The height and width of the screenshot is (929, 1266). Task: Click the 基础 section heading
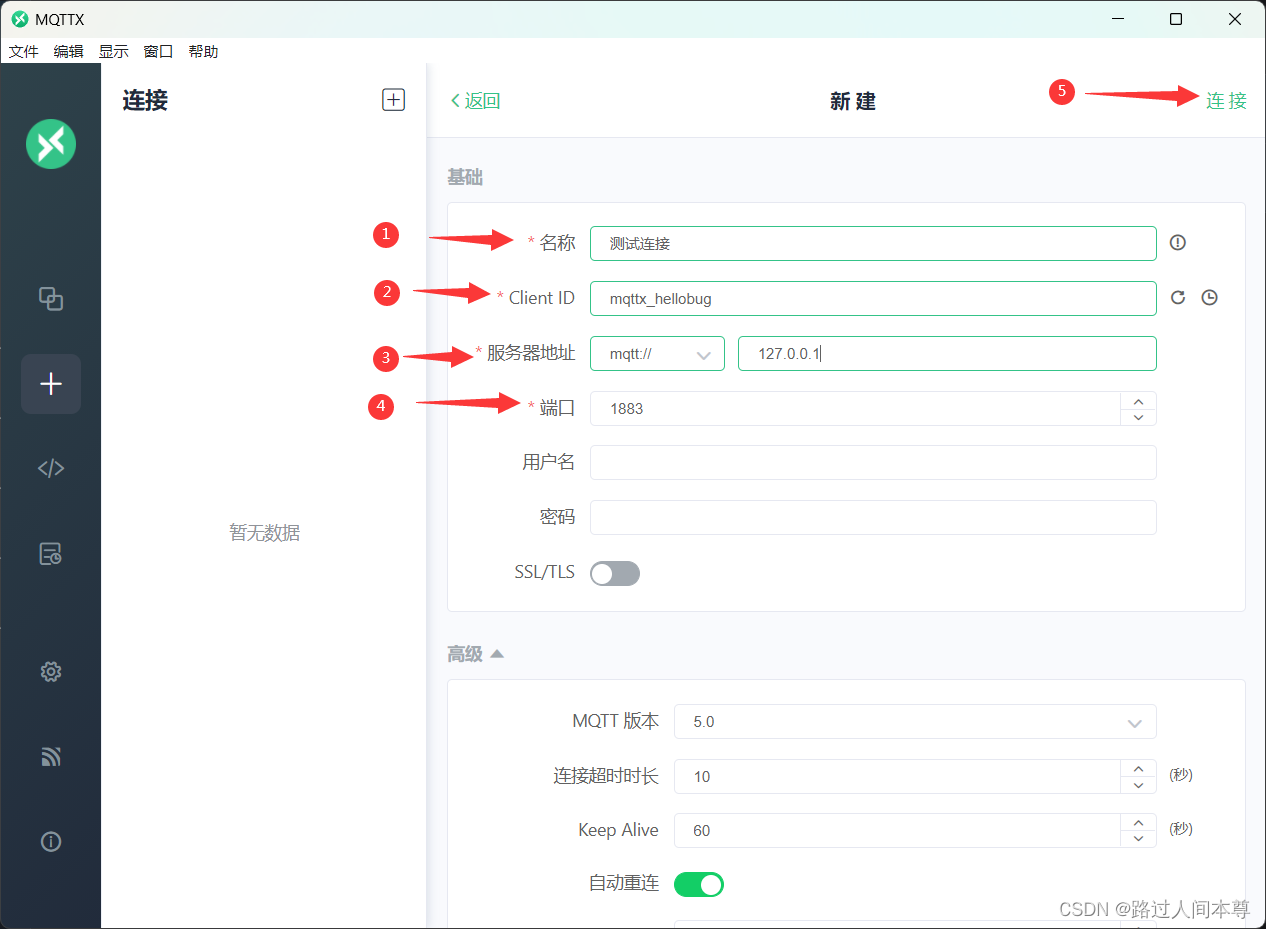click(x=465, y=178)
